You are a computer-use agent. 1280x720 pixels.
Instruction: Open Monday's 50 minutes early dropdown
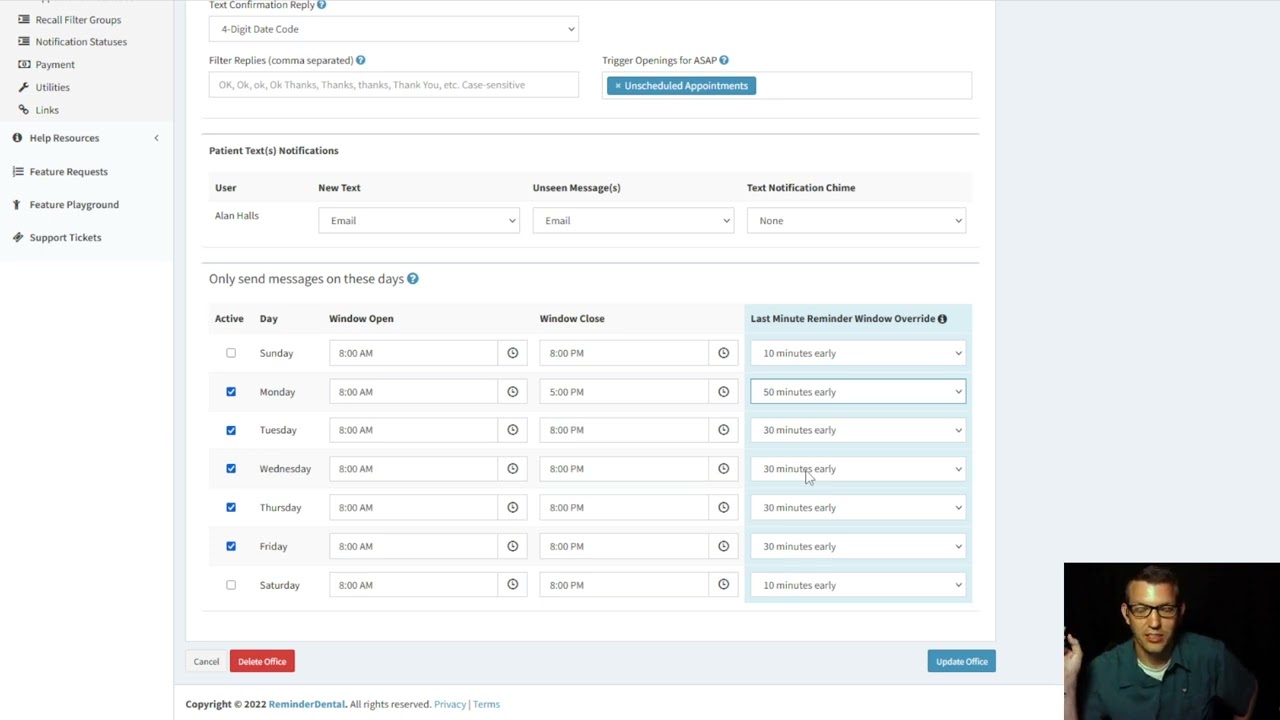tap(858, 392)
